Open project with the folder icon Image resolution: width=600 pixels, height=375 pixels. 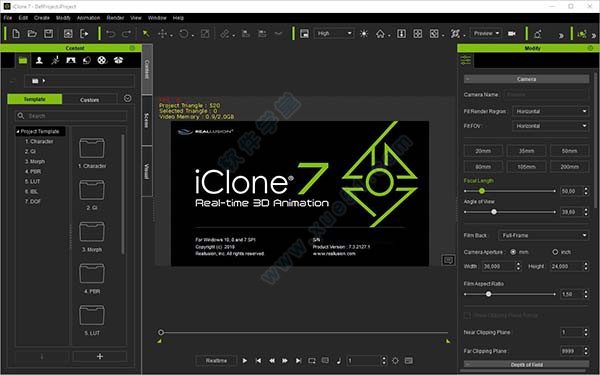(x=32, y=34)
